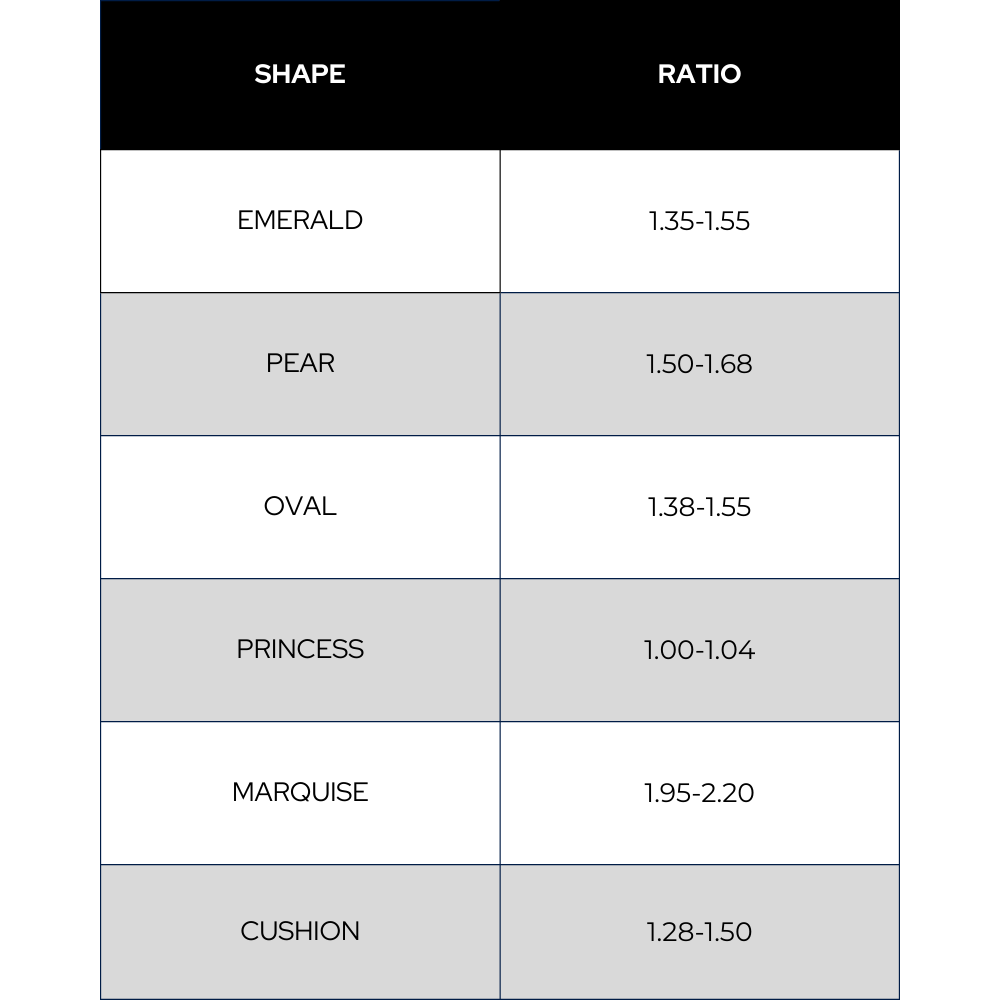Select the EMERALD shape cell
This screenshot has width=1000, height=1000.
[300, 220]
